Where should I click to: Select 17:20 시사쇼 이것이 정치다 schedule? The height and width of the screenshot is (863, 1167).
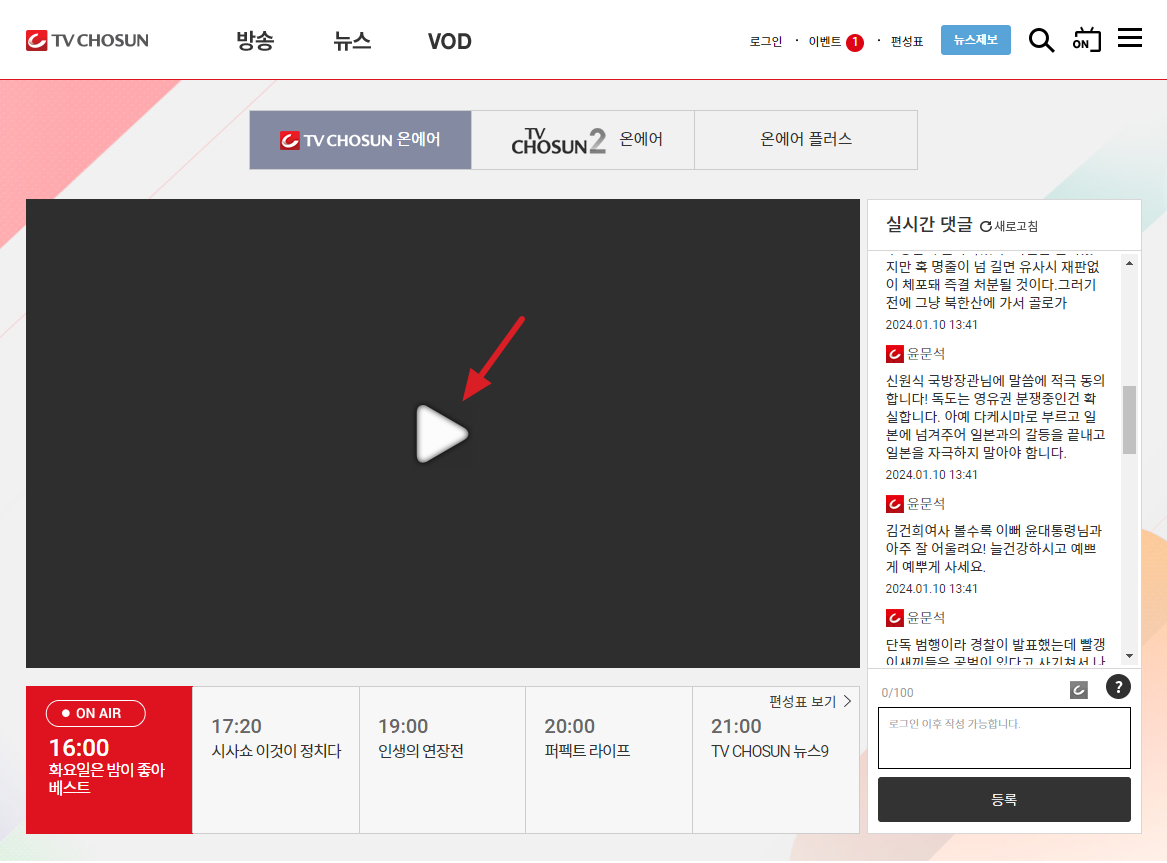(x=276, y=760)
